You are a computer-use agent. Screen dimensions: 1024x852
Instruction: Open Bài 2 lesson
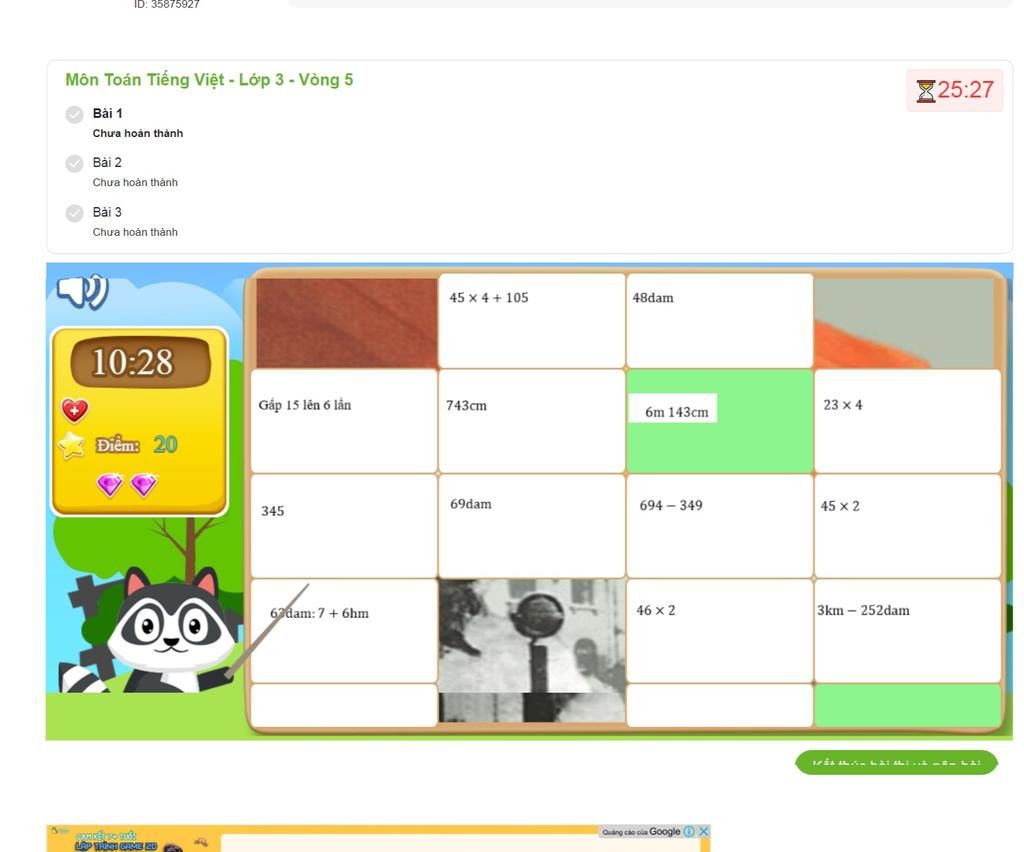[x=107, y=163]
